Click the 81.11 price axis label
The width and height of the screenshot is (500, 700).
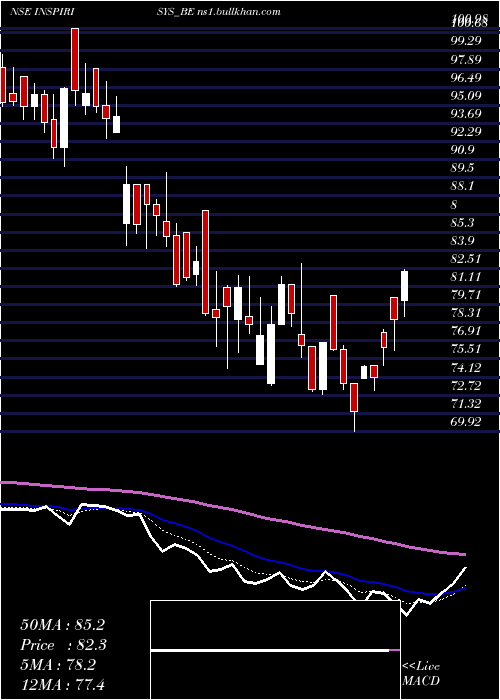coord(466,277)
